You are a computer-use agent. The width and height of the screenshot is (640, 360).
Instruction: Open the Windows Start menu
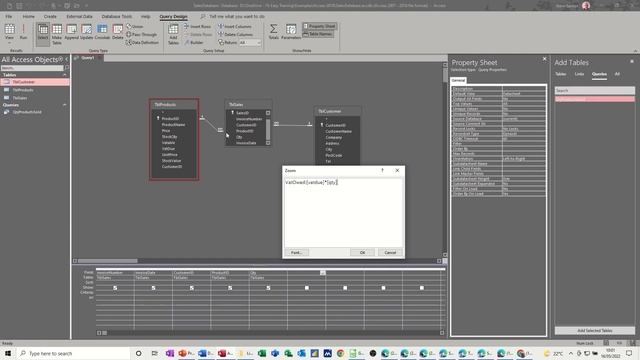click(x=8, y=353)
